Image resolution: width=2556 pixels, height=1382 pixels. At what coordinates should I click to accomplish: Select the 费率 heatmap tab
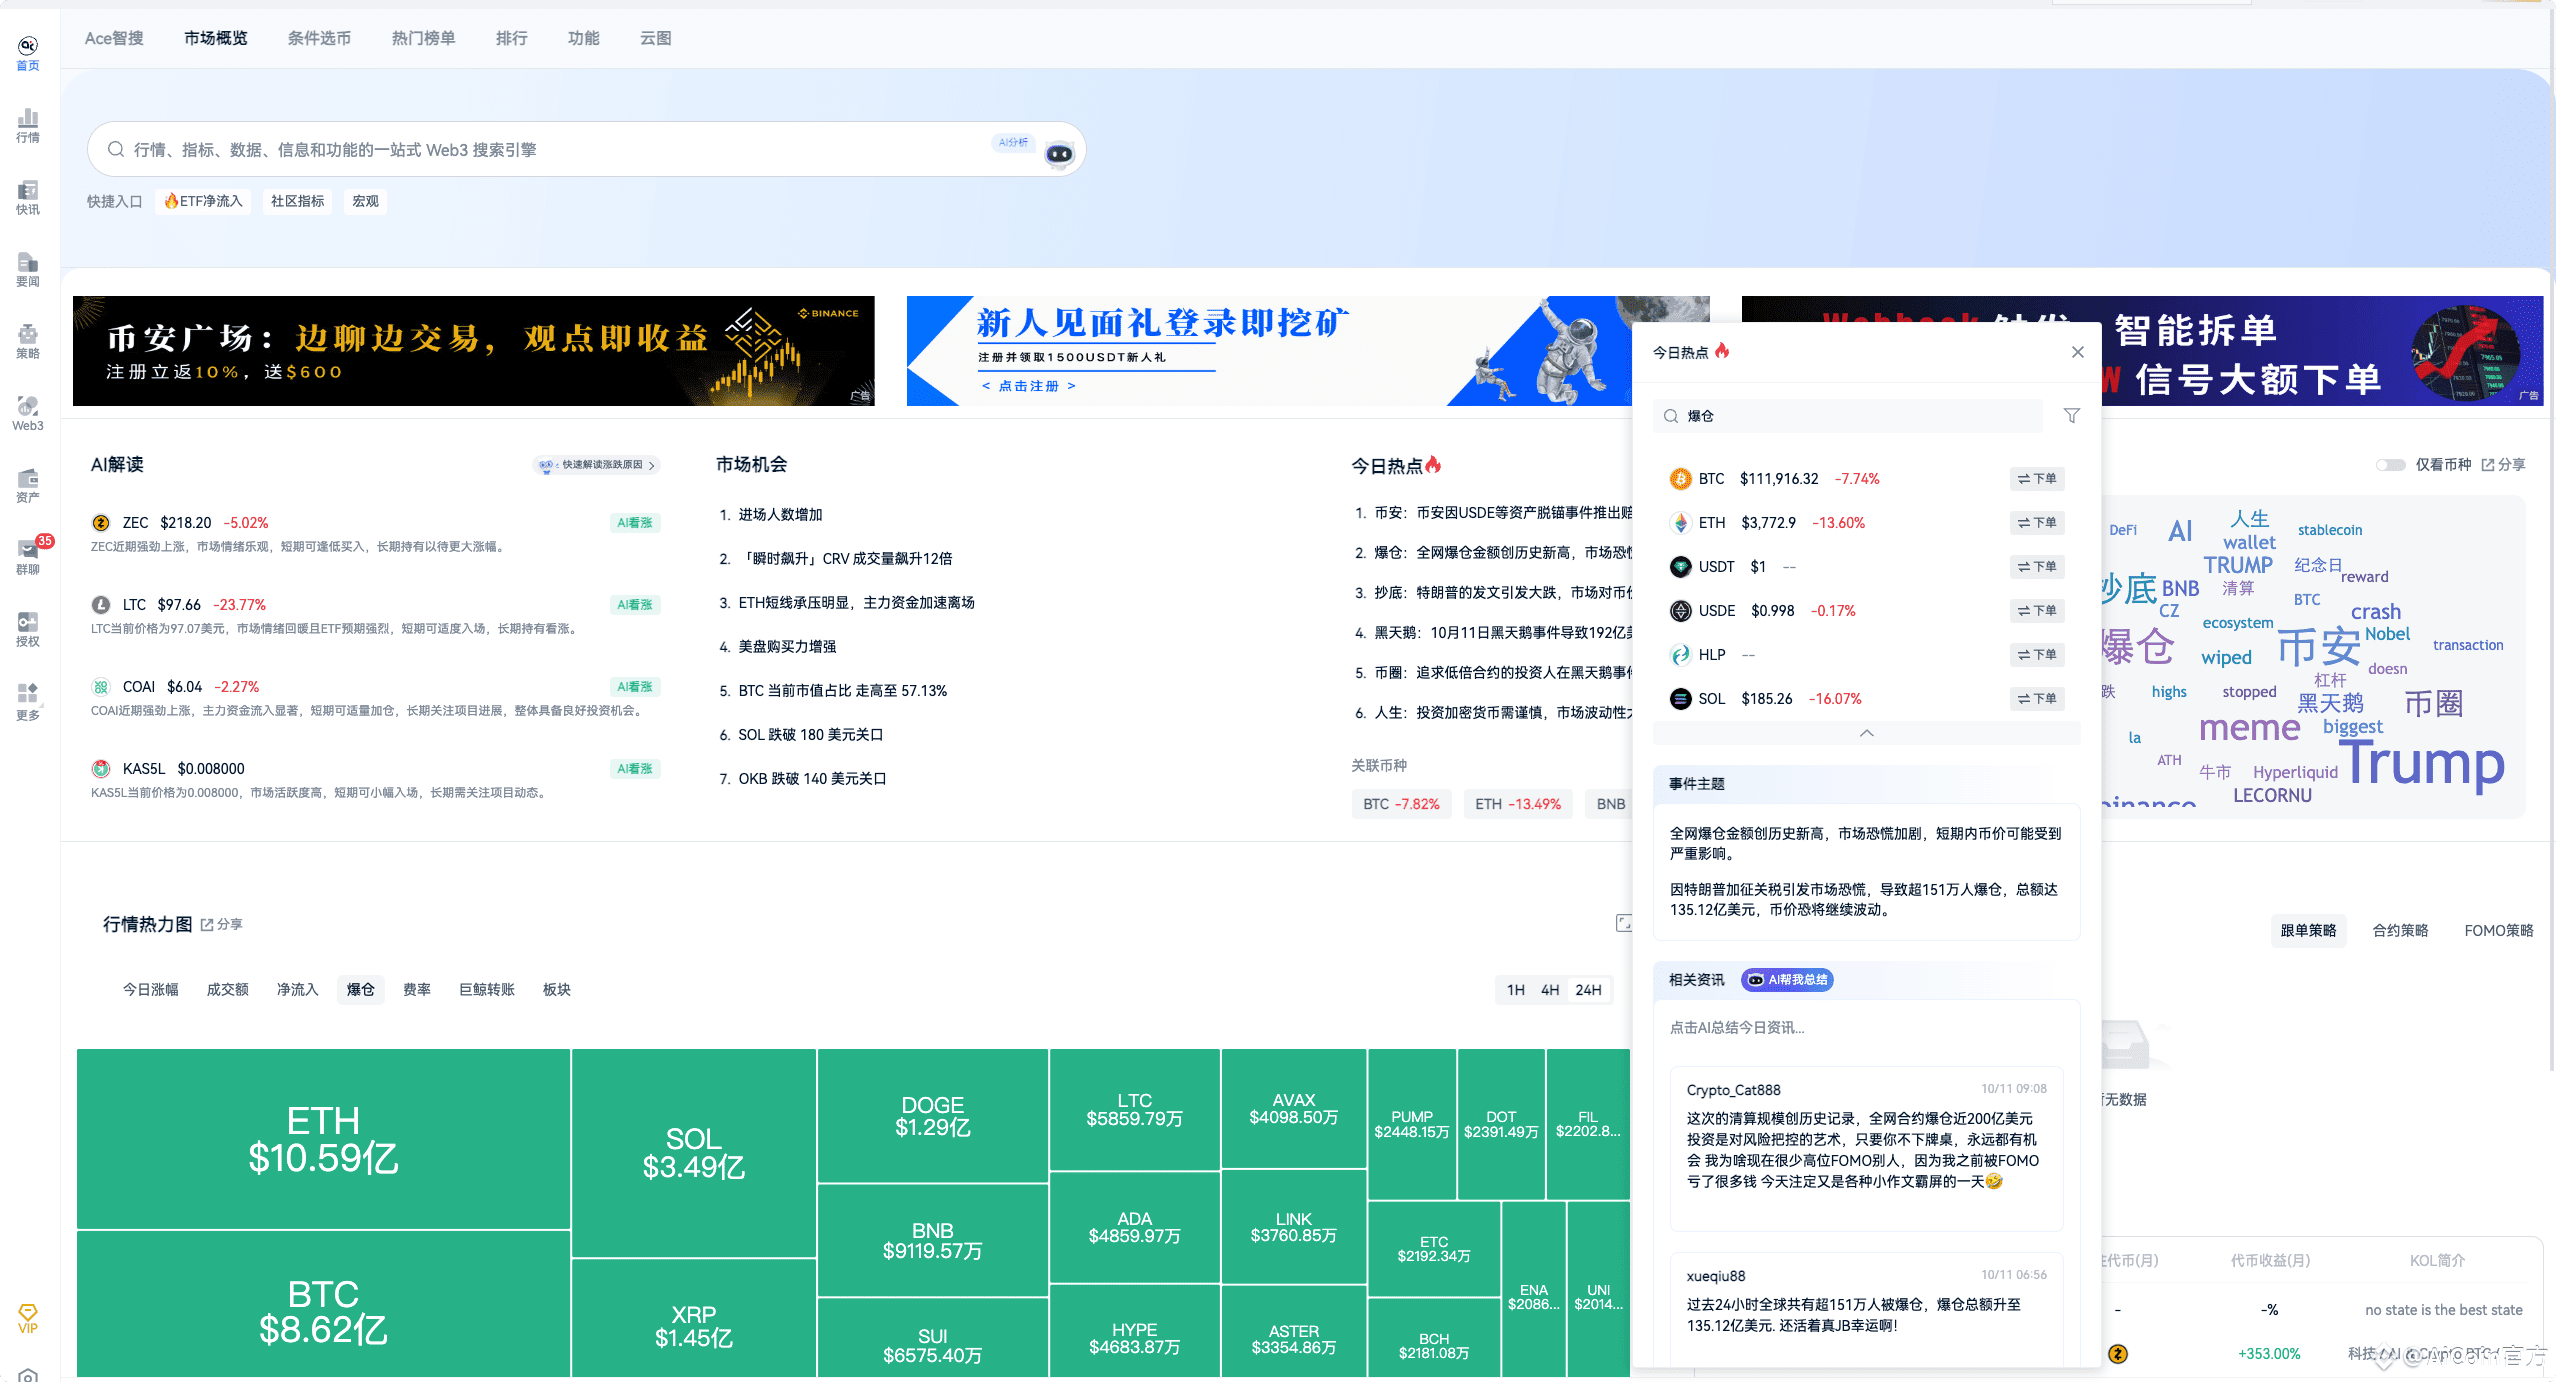[417, 990]
